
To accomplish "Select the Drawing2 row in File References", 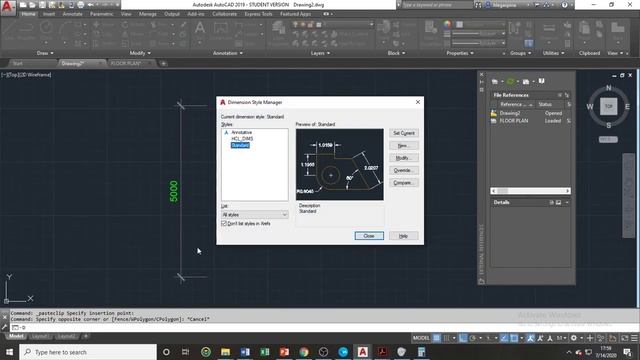I will [x=530, y=113].
